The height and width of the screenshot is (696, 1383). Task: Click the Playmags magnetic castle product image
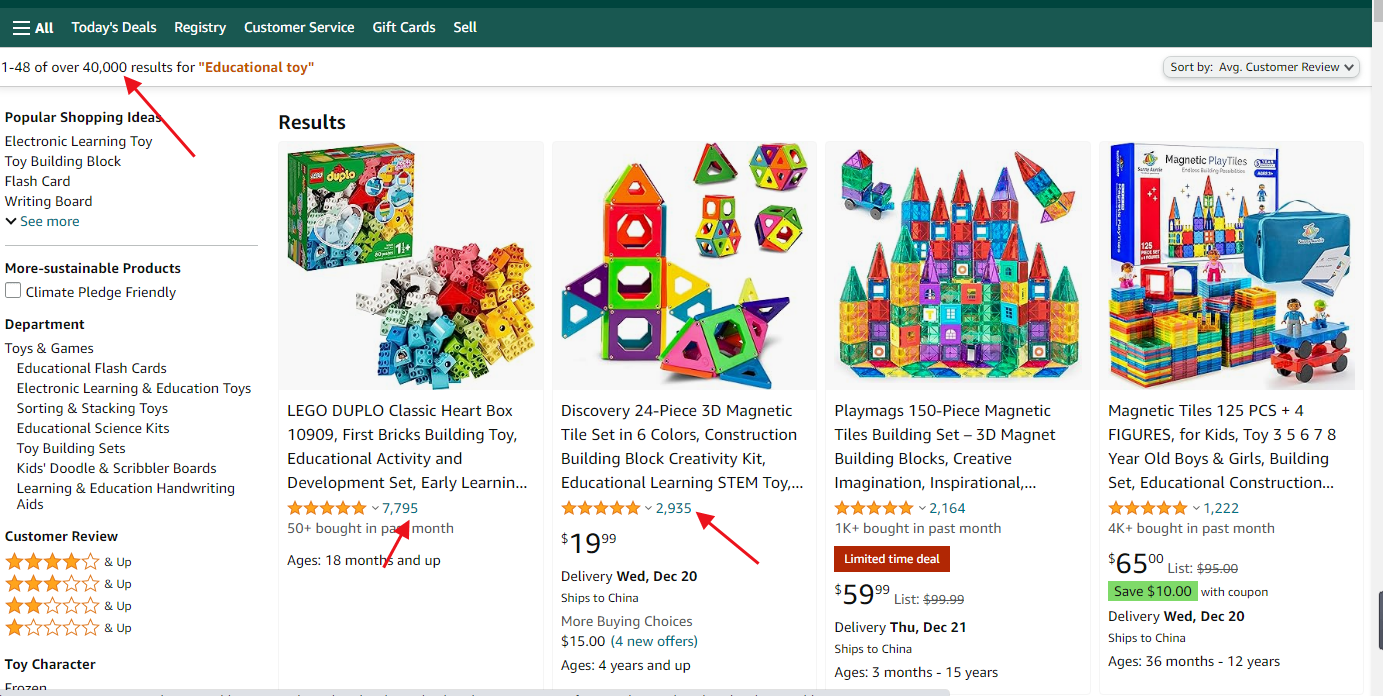(958, 265)
